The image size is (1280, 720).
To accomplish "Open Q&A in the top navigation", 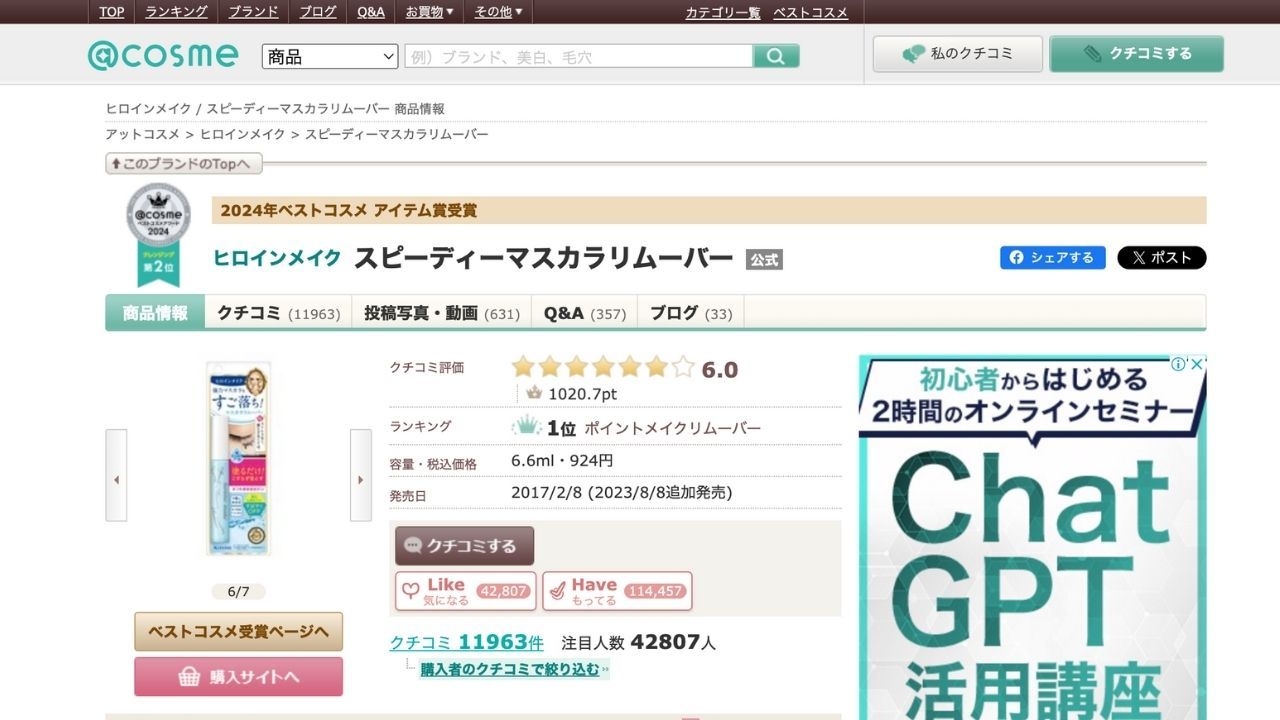I will click(371, 12).
